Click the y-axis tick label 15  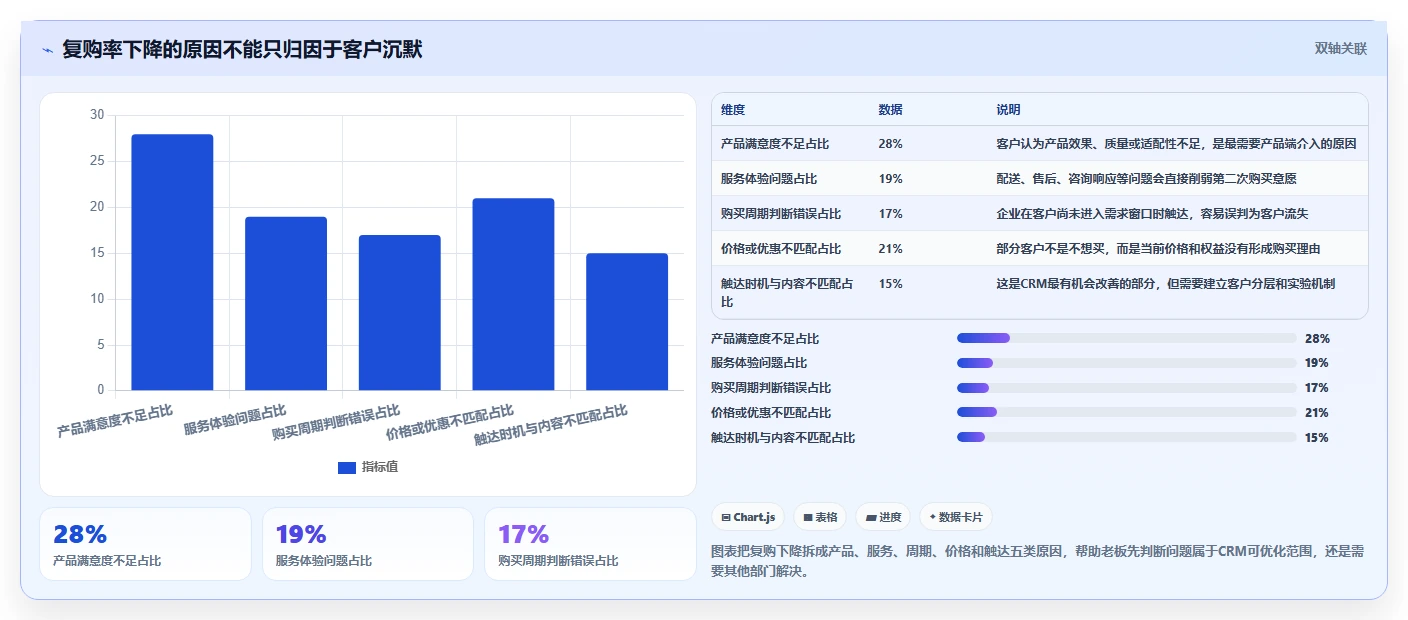pos(97,253)
